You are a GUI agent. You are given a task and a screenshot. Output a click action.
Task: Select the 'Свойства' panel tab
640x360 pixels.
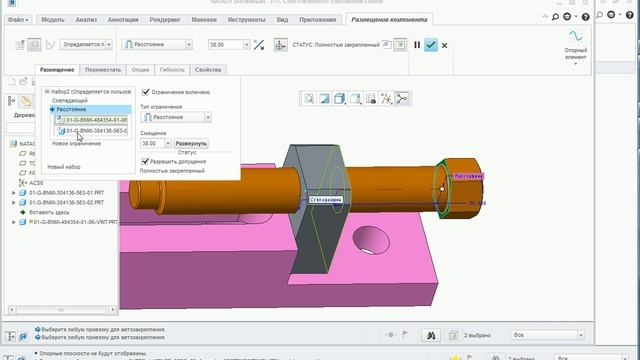click(x=208, y=70)
